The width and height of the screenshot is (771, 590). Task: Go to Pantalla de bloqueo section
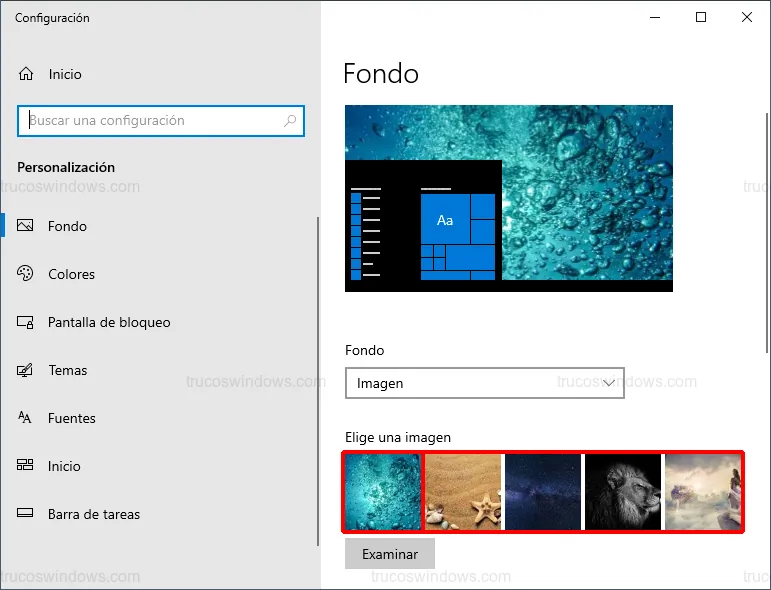coord(109,322)
